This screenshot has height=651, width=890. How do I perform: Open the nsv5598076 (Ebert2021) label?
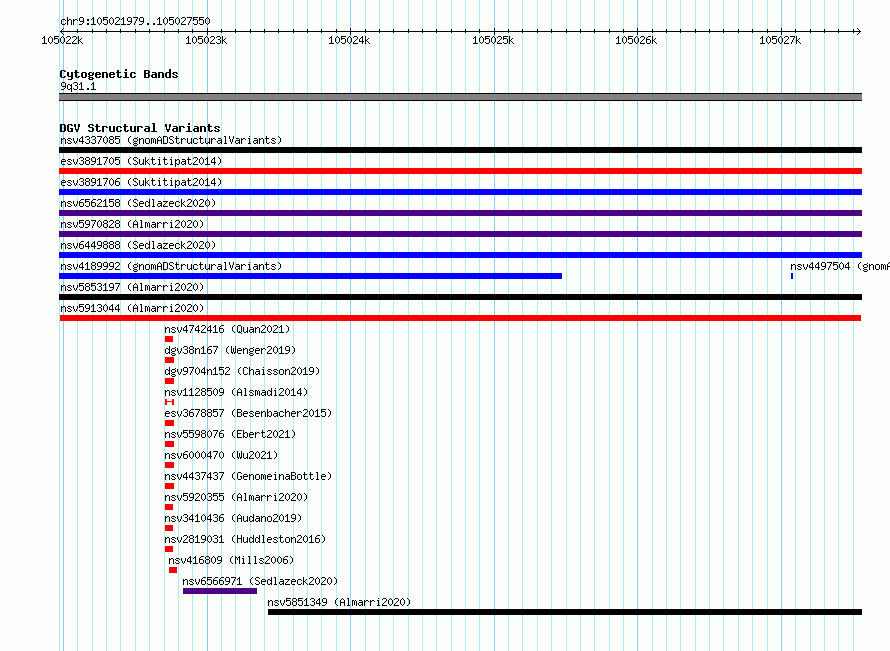(230, 434)
